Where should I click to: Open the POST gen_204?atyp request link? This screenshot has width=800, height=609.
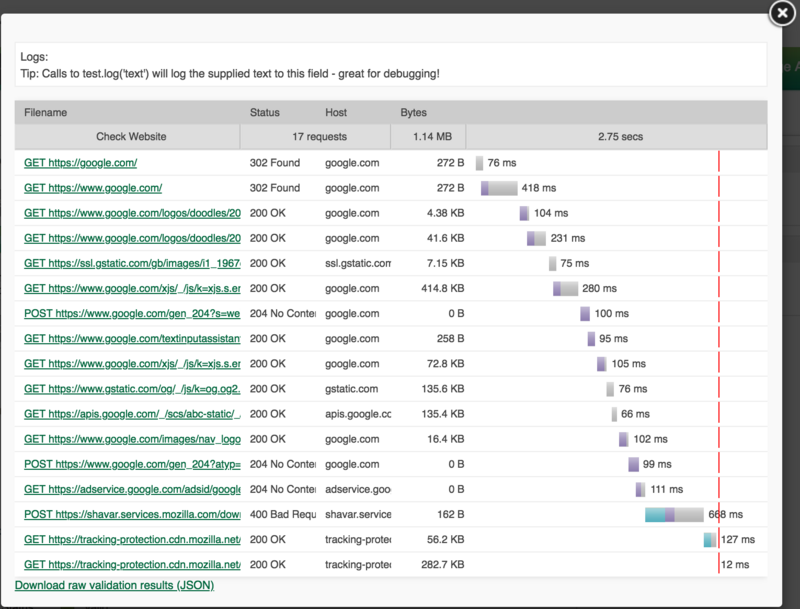pyautogui.click(x=132, y=464)
